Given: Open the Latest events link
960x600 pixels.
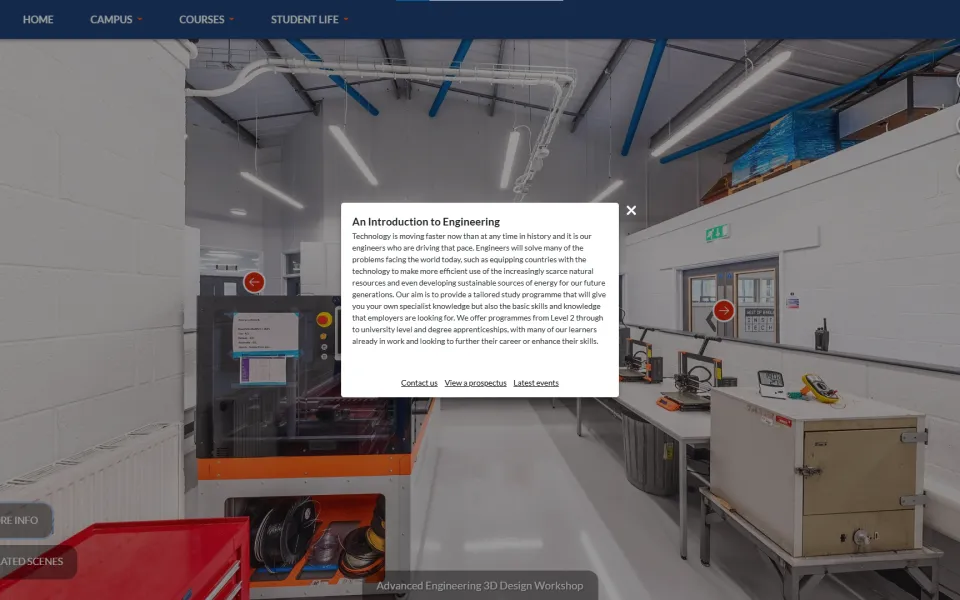Looking at the screenshot, I should point(536,383).
